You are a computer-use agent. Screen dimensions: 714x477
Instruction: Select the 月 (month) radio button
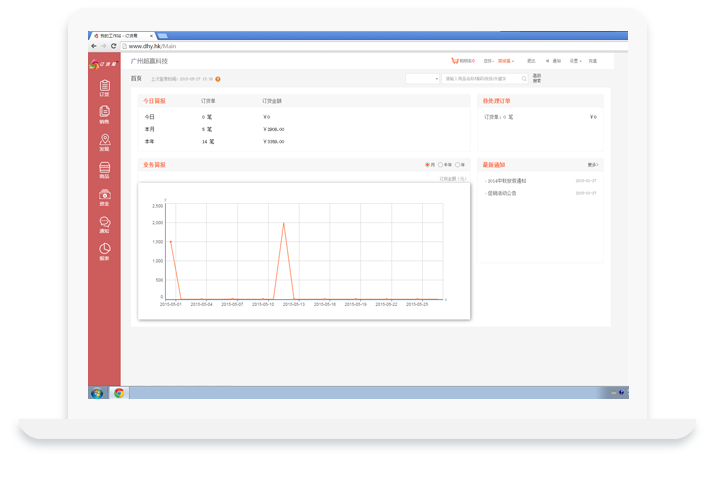click(x=428, y=164)
